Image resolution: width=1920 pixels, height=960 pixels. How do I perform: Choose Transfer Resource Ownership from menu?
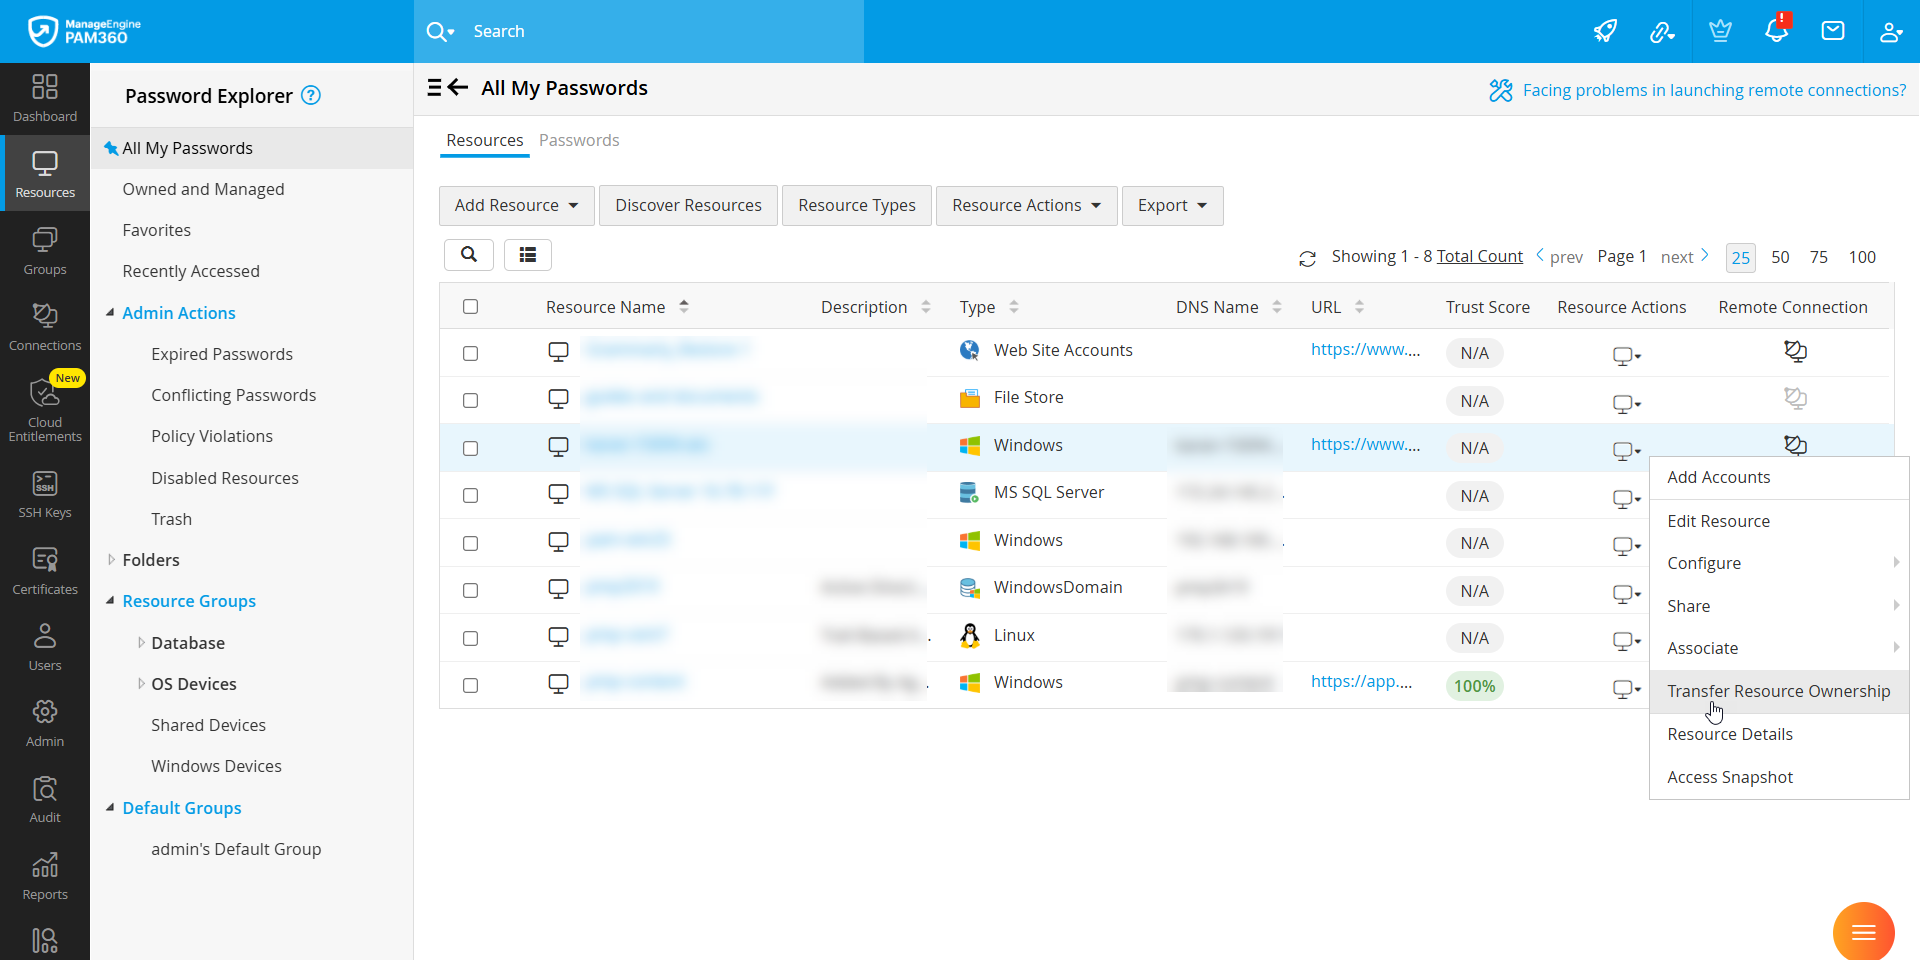click(1778, 691)
